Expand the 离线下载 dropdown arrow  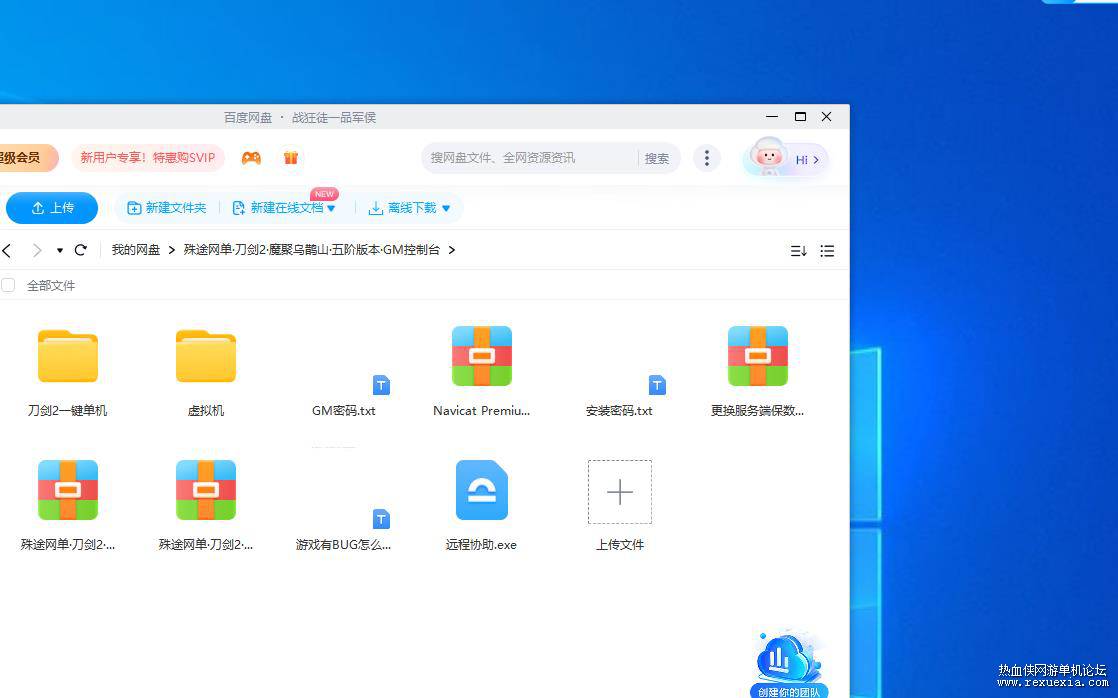tap(446, 208)
